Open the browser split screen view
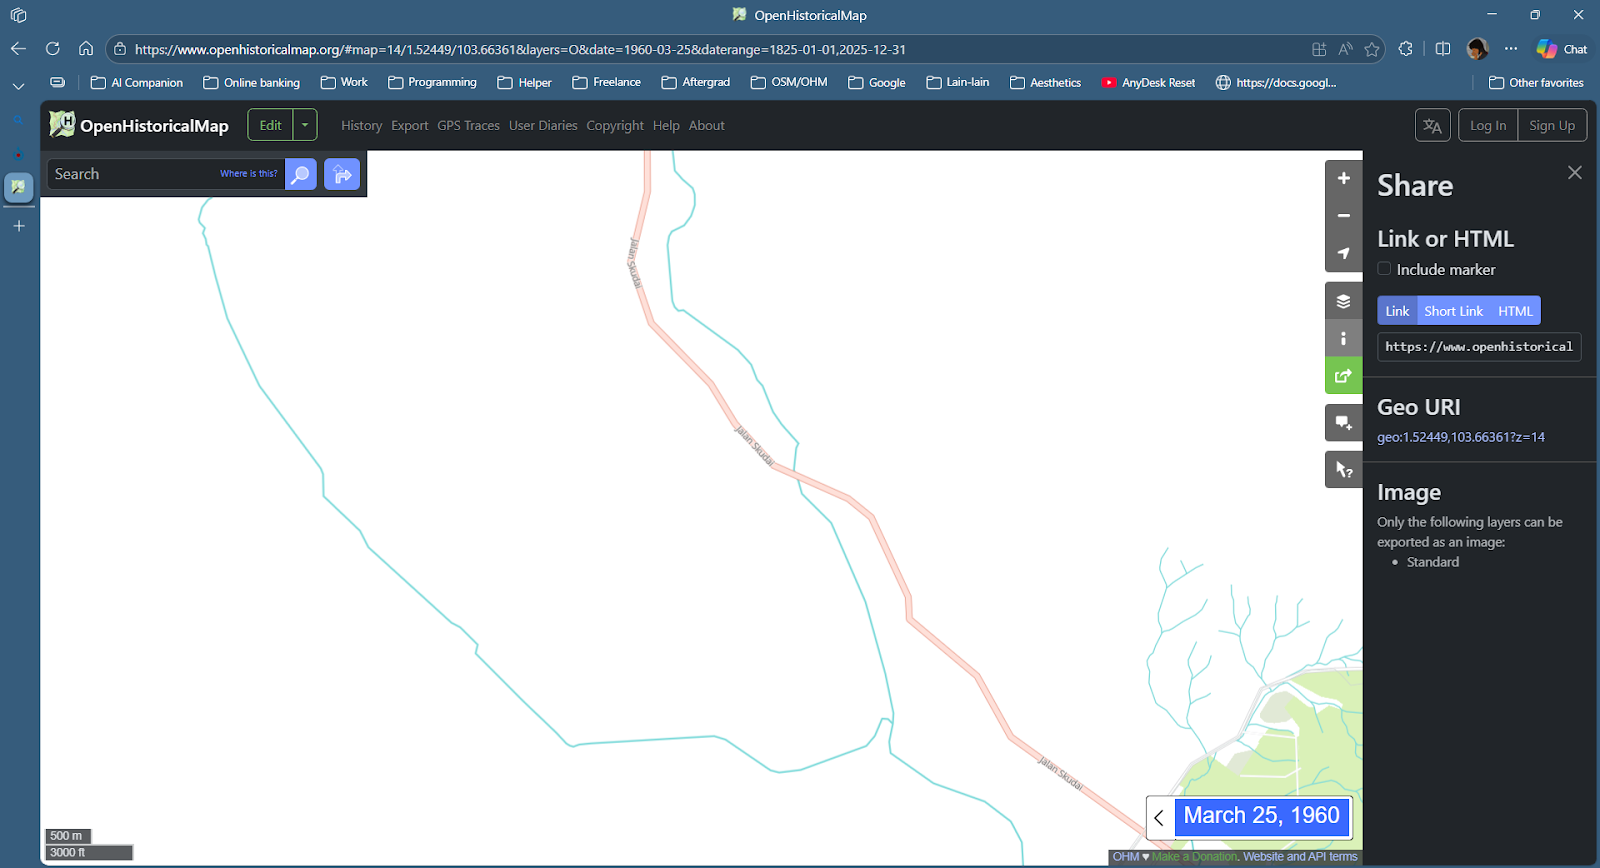This screenshot has height=868, width=1600. coord(1442,49)
